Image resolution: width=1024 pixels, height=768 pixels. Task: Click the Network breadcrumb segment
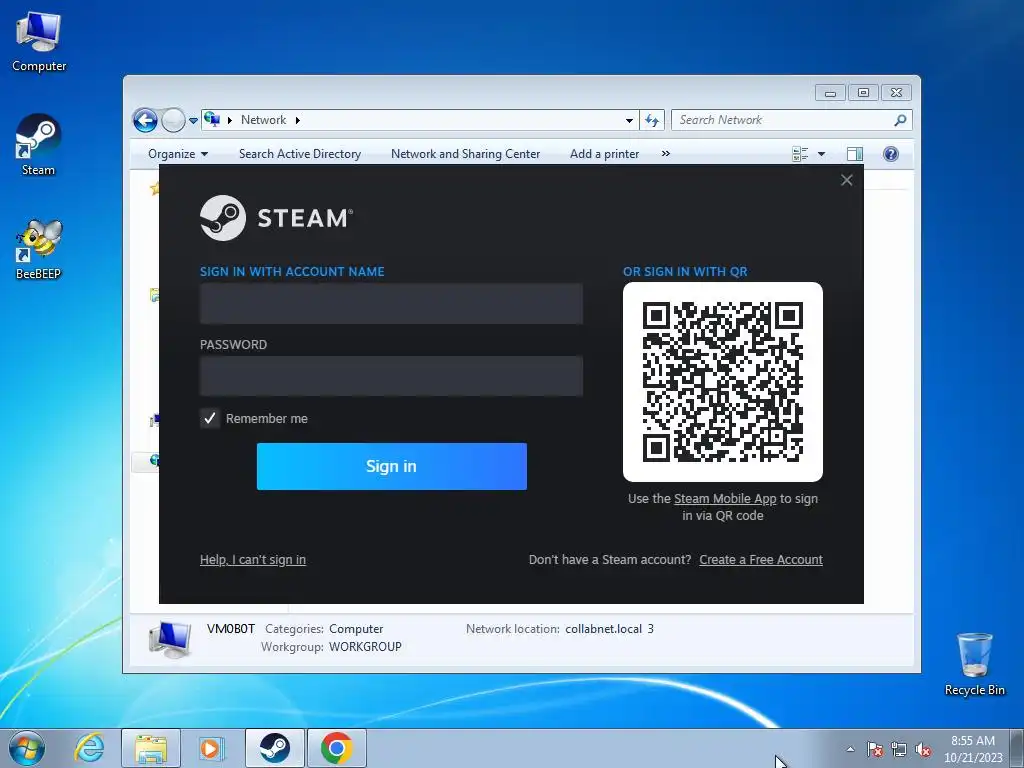[263, 120]
